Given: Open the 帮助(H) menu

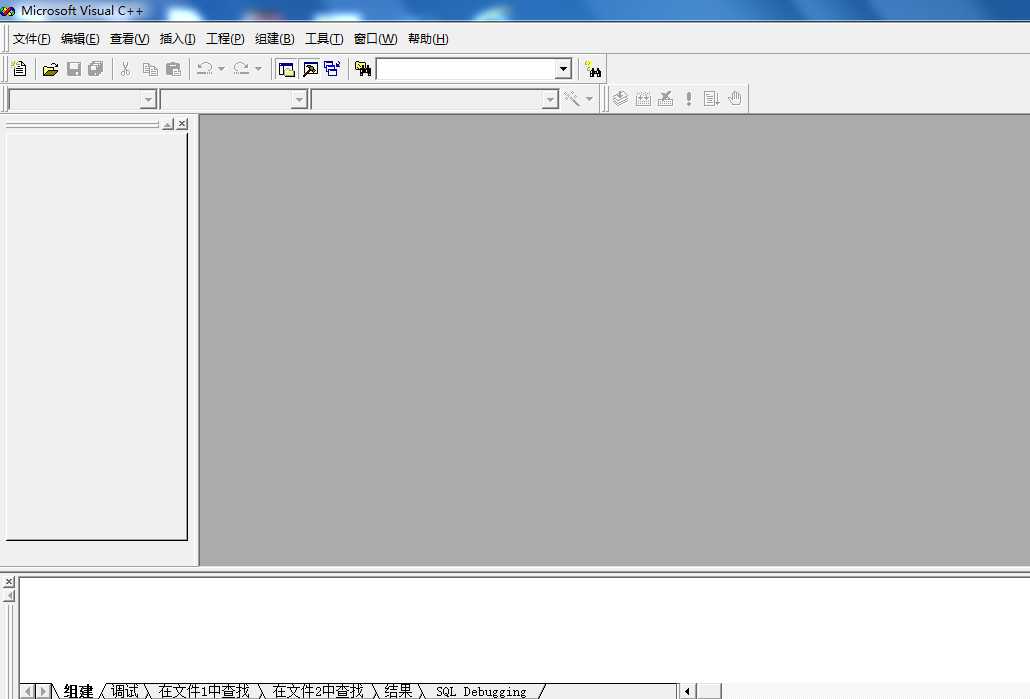Looking at the screenshot, I should [428, 39].
